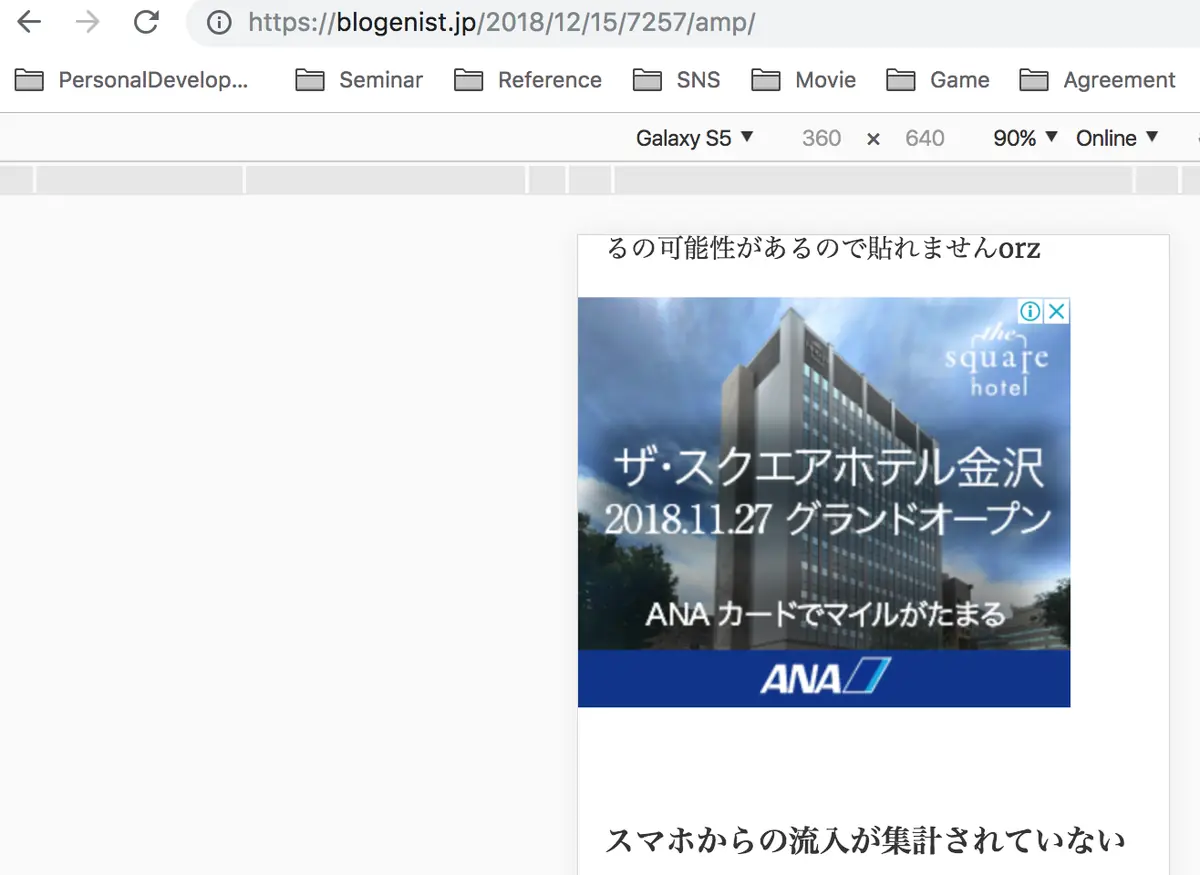Edit the viewport height field 640
The width and height of the screenshot is (1200, 875).
924,138
